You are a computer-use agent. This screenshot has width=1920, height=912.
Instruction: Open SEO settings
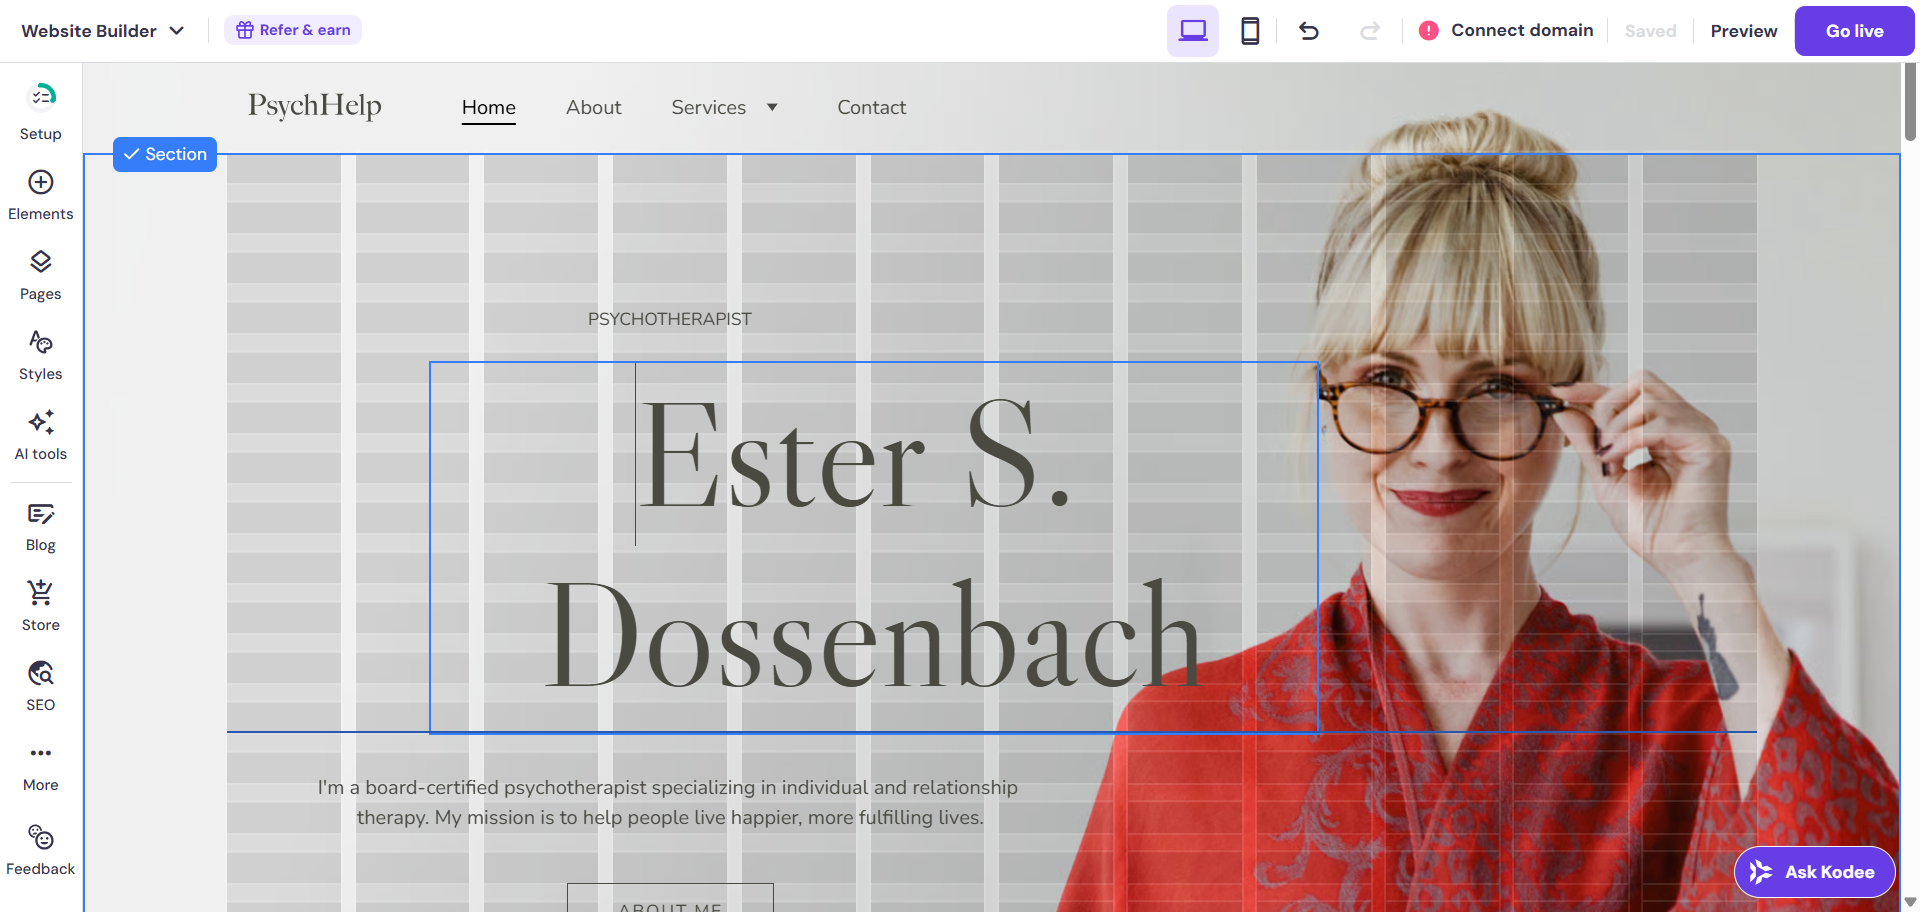coord(41,686)
